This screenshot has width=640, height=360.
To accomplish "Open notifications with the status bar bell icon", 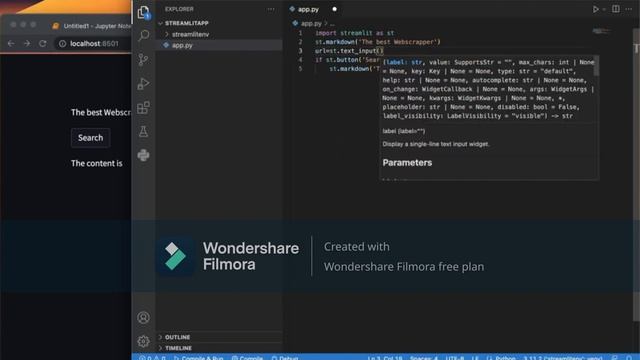I will tap(629, 358).
